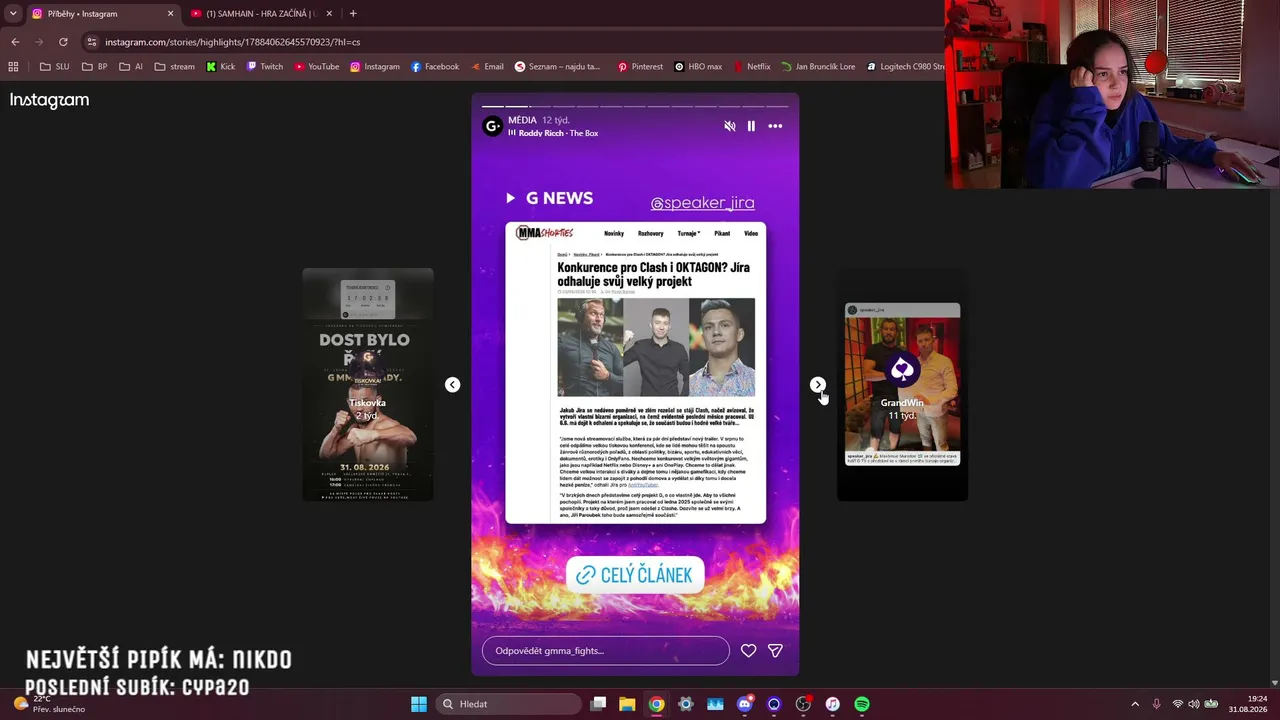Open Spotify from the taskbar
1280x720 pixels.
click(862, 704)
